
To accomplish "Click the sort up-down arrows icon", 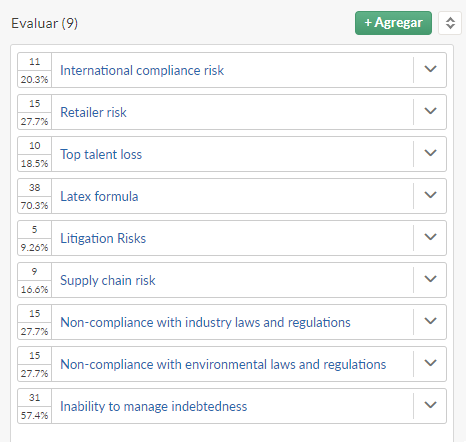I will click(450, 23).
